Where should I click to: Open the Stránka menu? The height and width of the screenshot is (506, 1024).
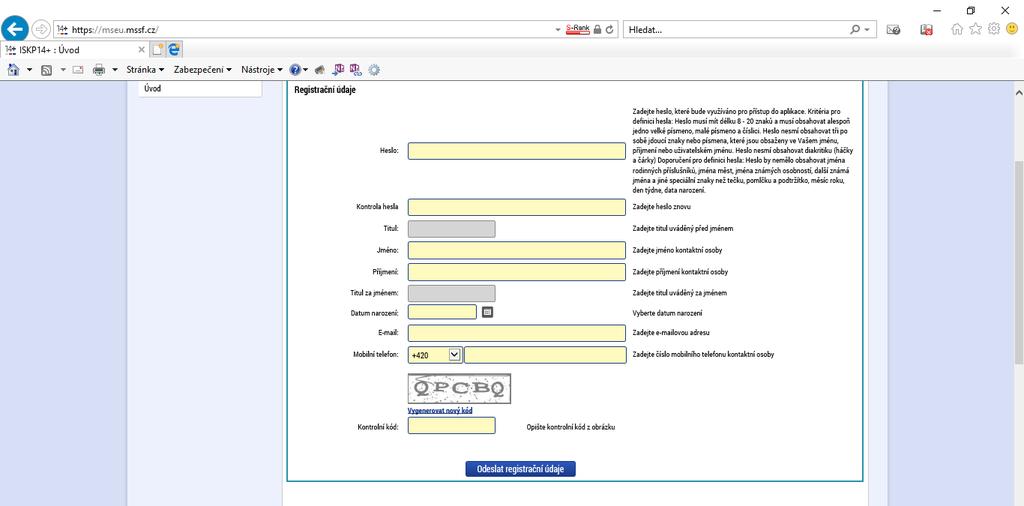click(145, 69)
